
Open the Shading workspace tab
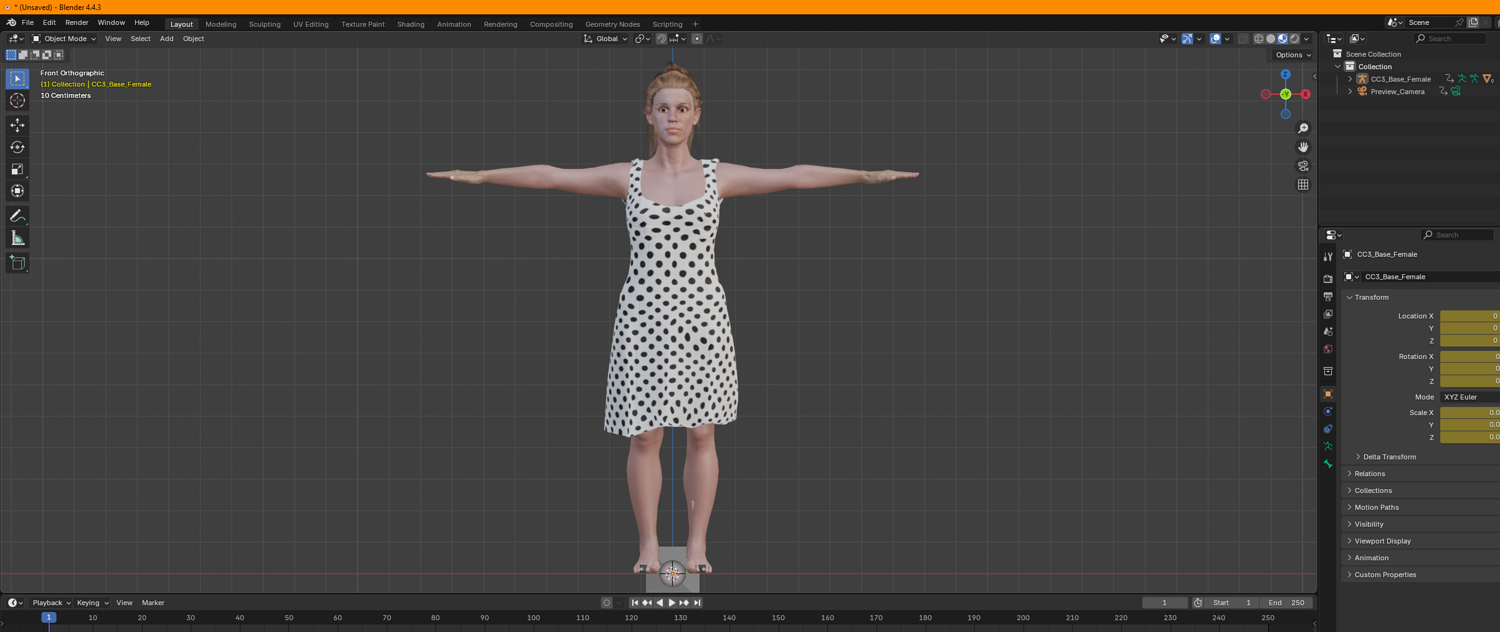point(410,24)
